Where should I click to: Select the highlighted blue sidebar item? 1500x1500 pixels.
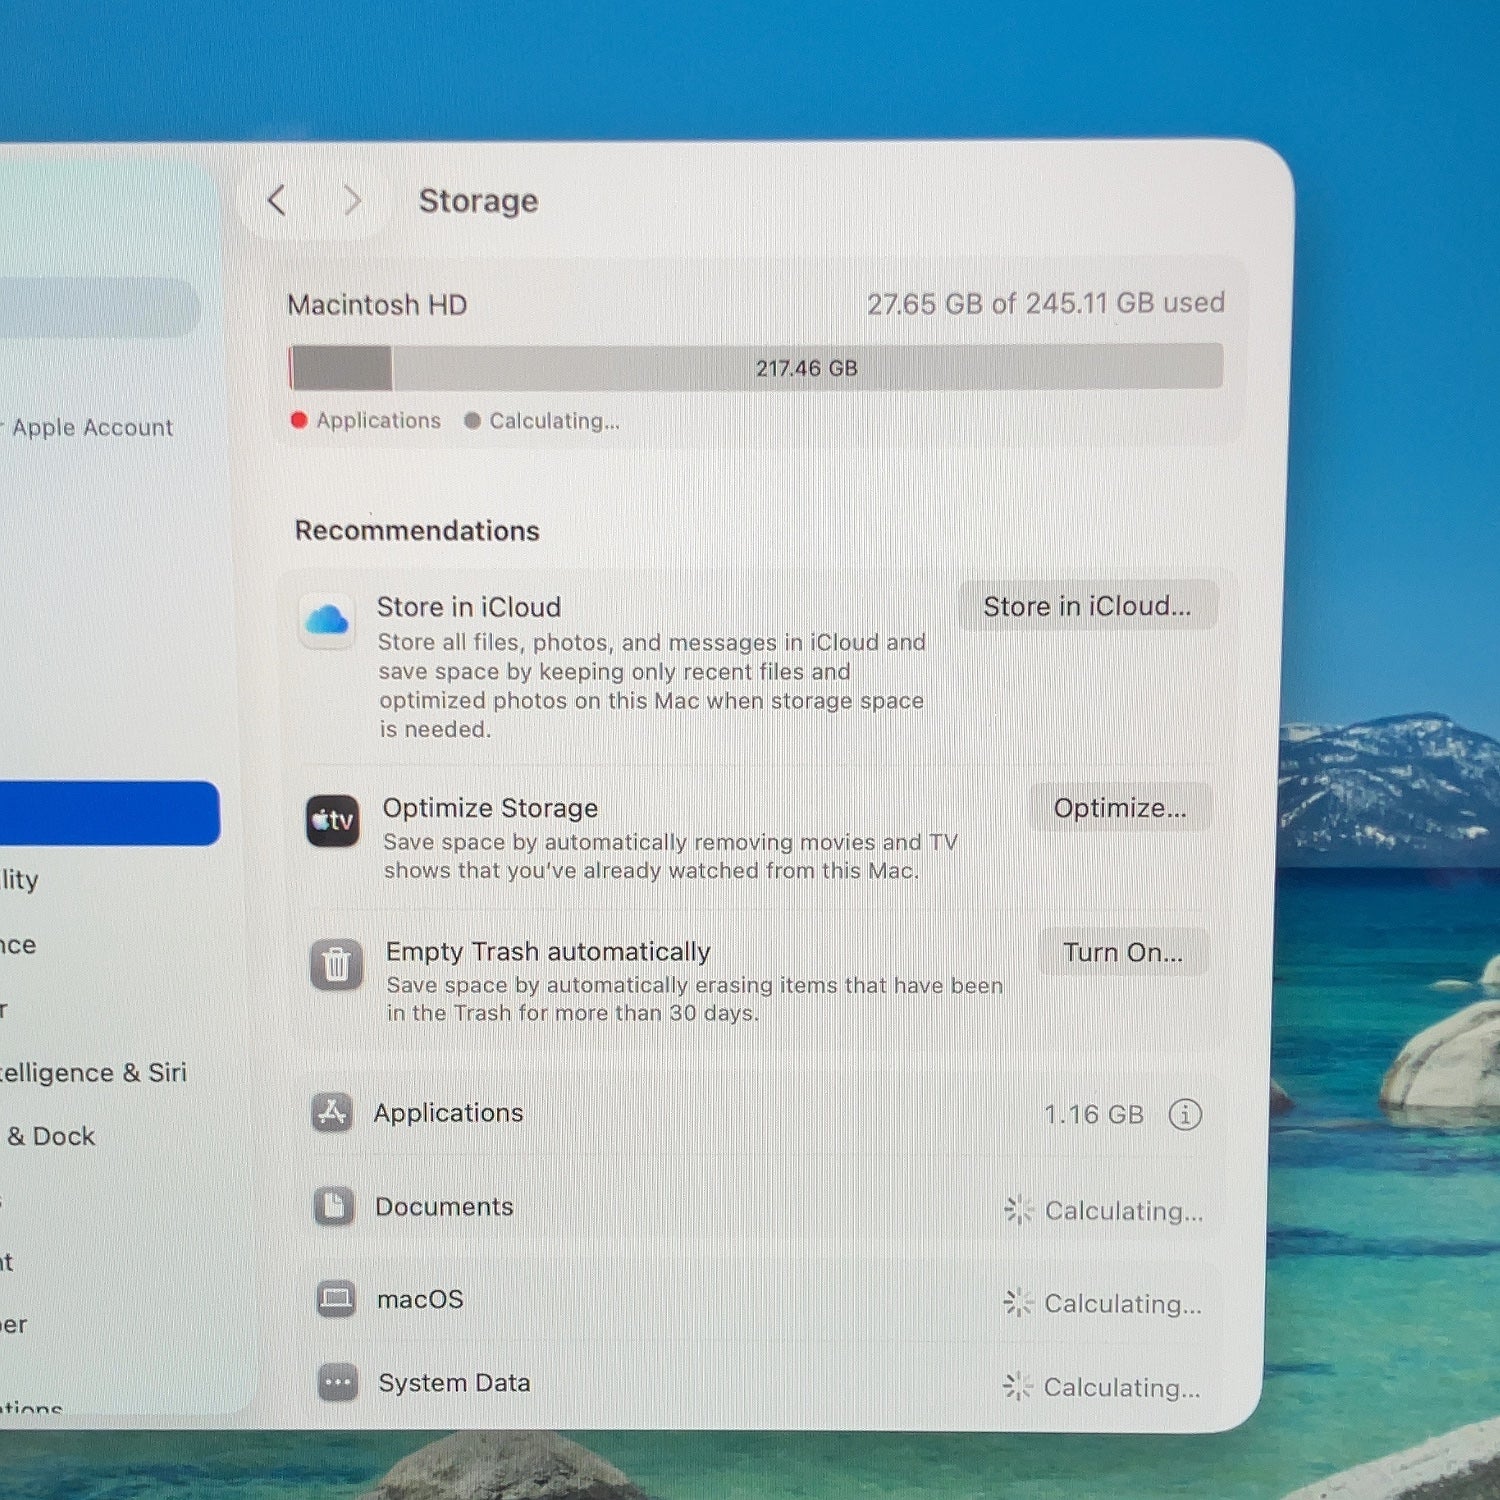point(110,813)
